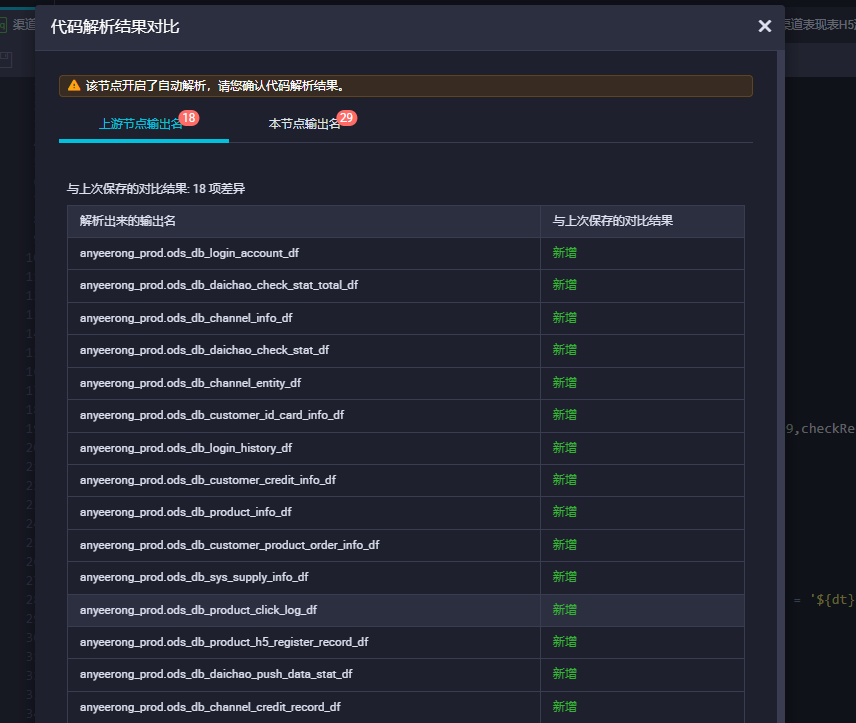The height and width of the screenshot is (723, 856).
Task: Select row ods_db_product_info_df
Action: tap(406, 513)
